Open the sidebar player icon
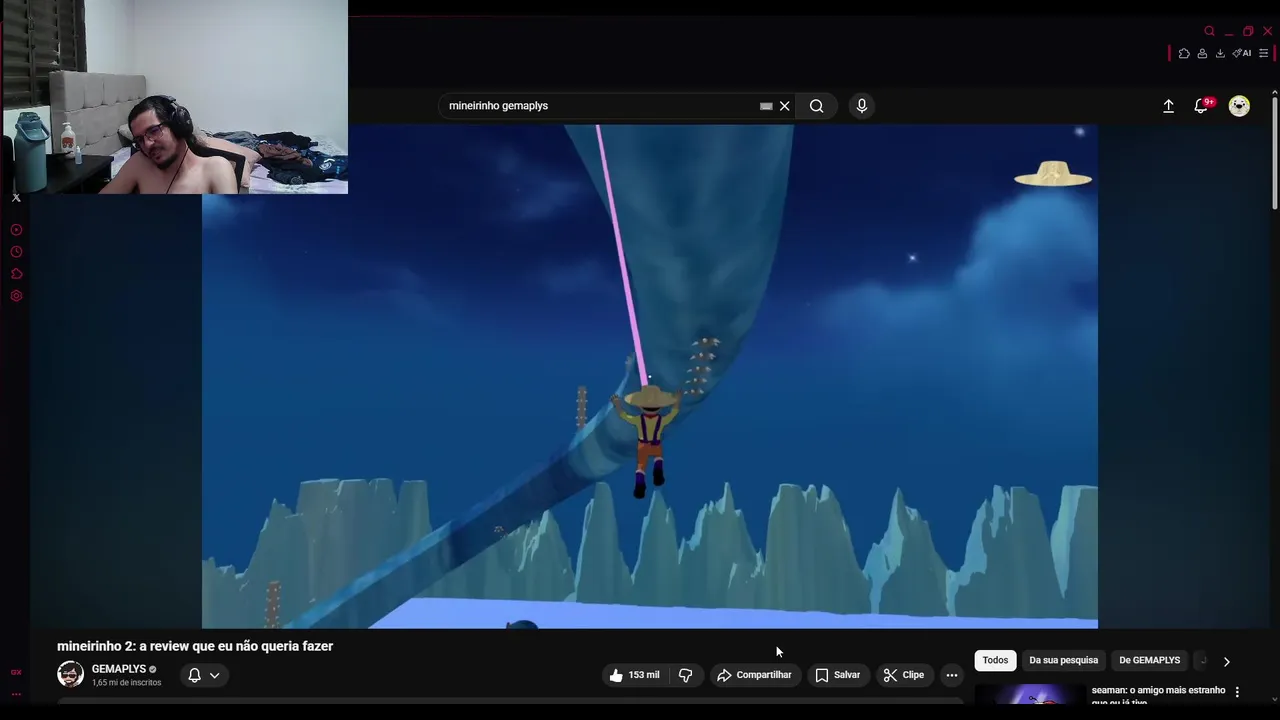The height and width of the screenshot is (720, 1280). 16,230
